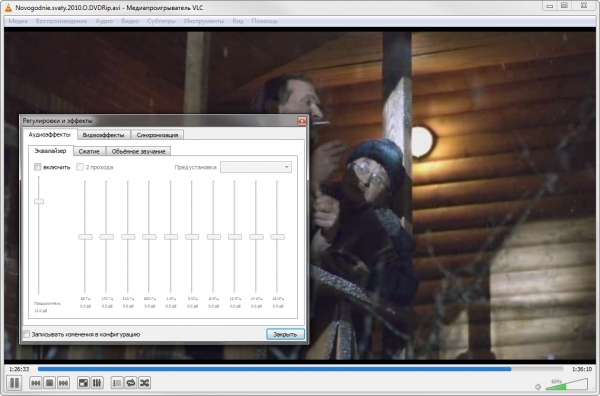Toggle loop/repeat mode

(131, 383)
